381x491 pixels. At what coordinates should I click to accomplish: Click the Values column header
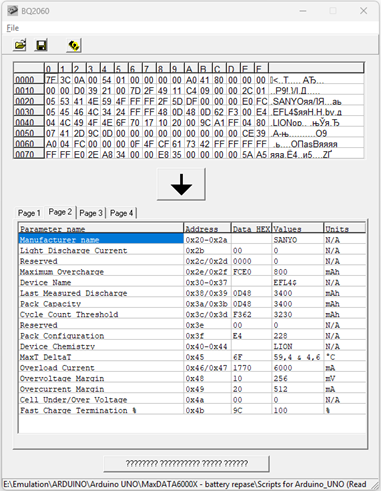coord(298,228)
